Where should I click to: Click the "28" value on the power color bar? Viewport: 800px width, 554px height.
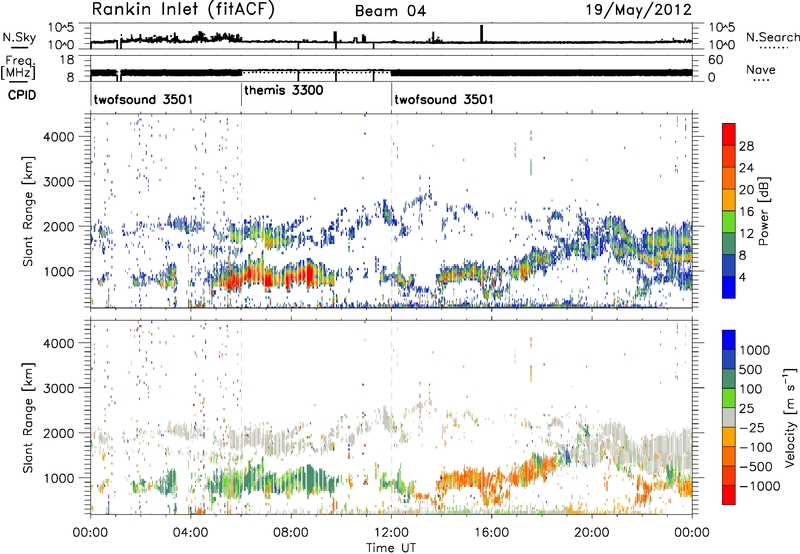(746, 146)
